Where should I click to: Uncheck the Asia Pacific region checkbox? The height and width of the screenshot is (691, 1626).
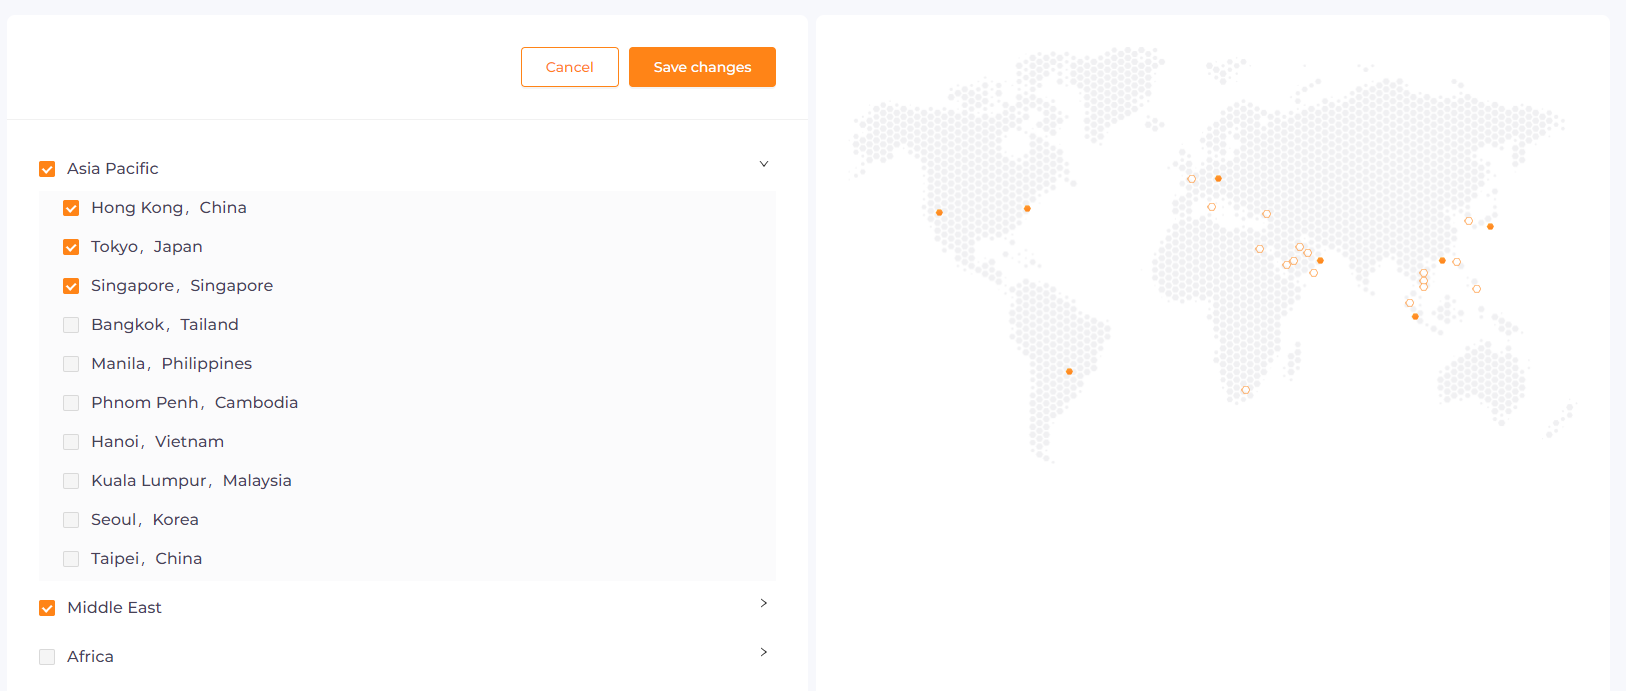(47, 169)
